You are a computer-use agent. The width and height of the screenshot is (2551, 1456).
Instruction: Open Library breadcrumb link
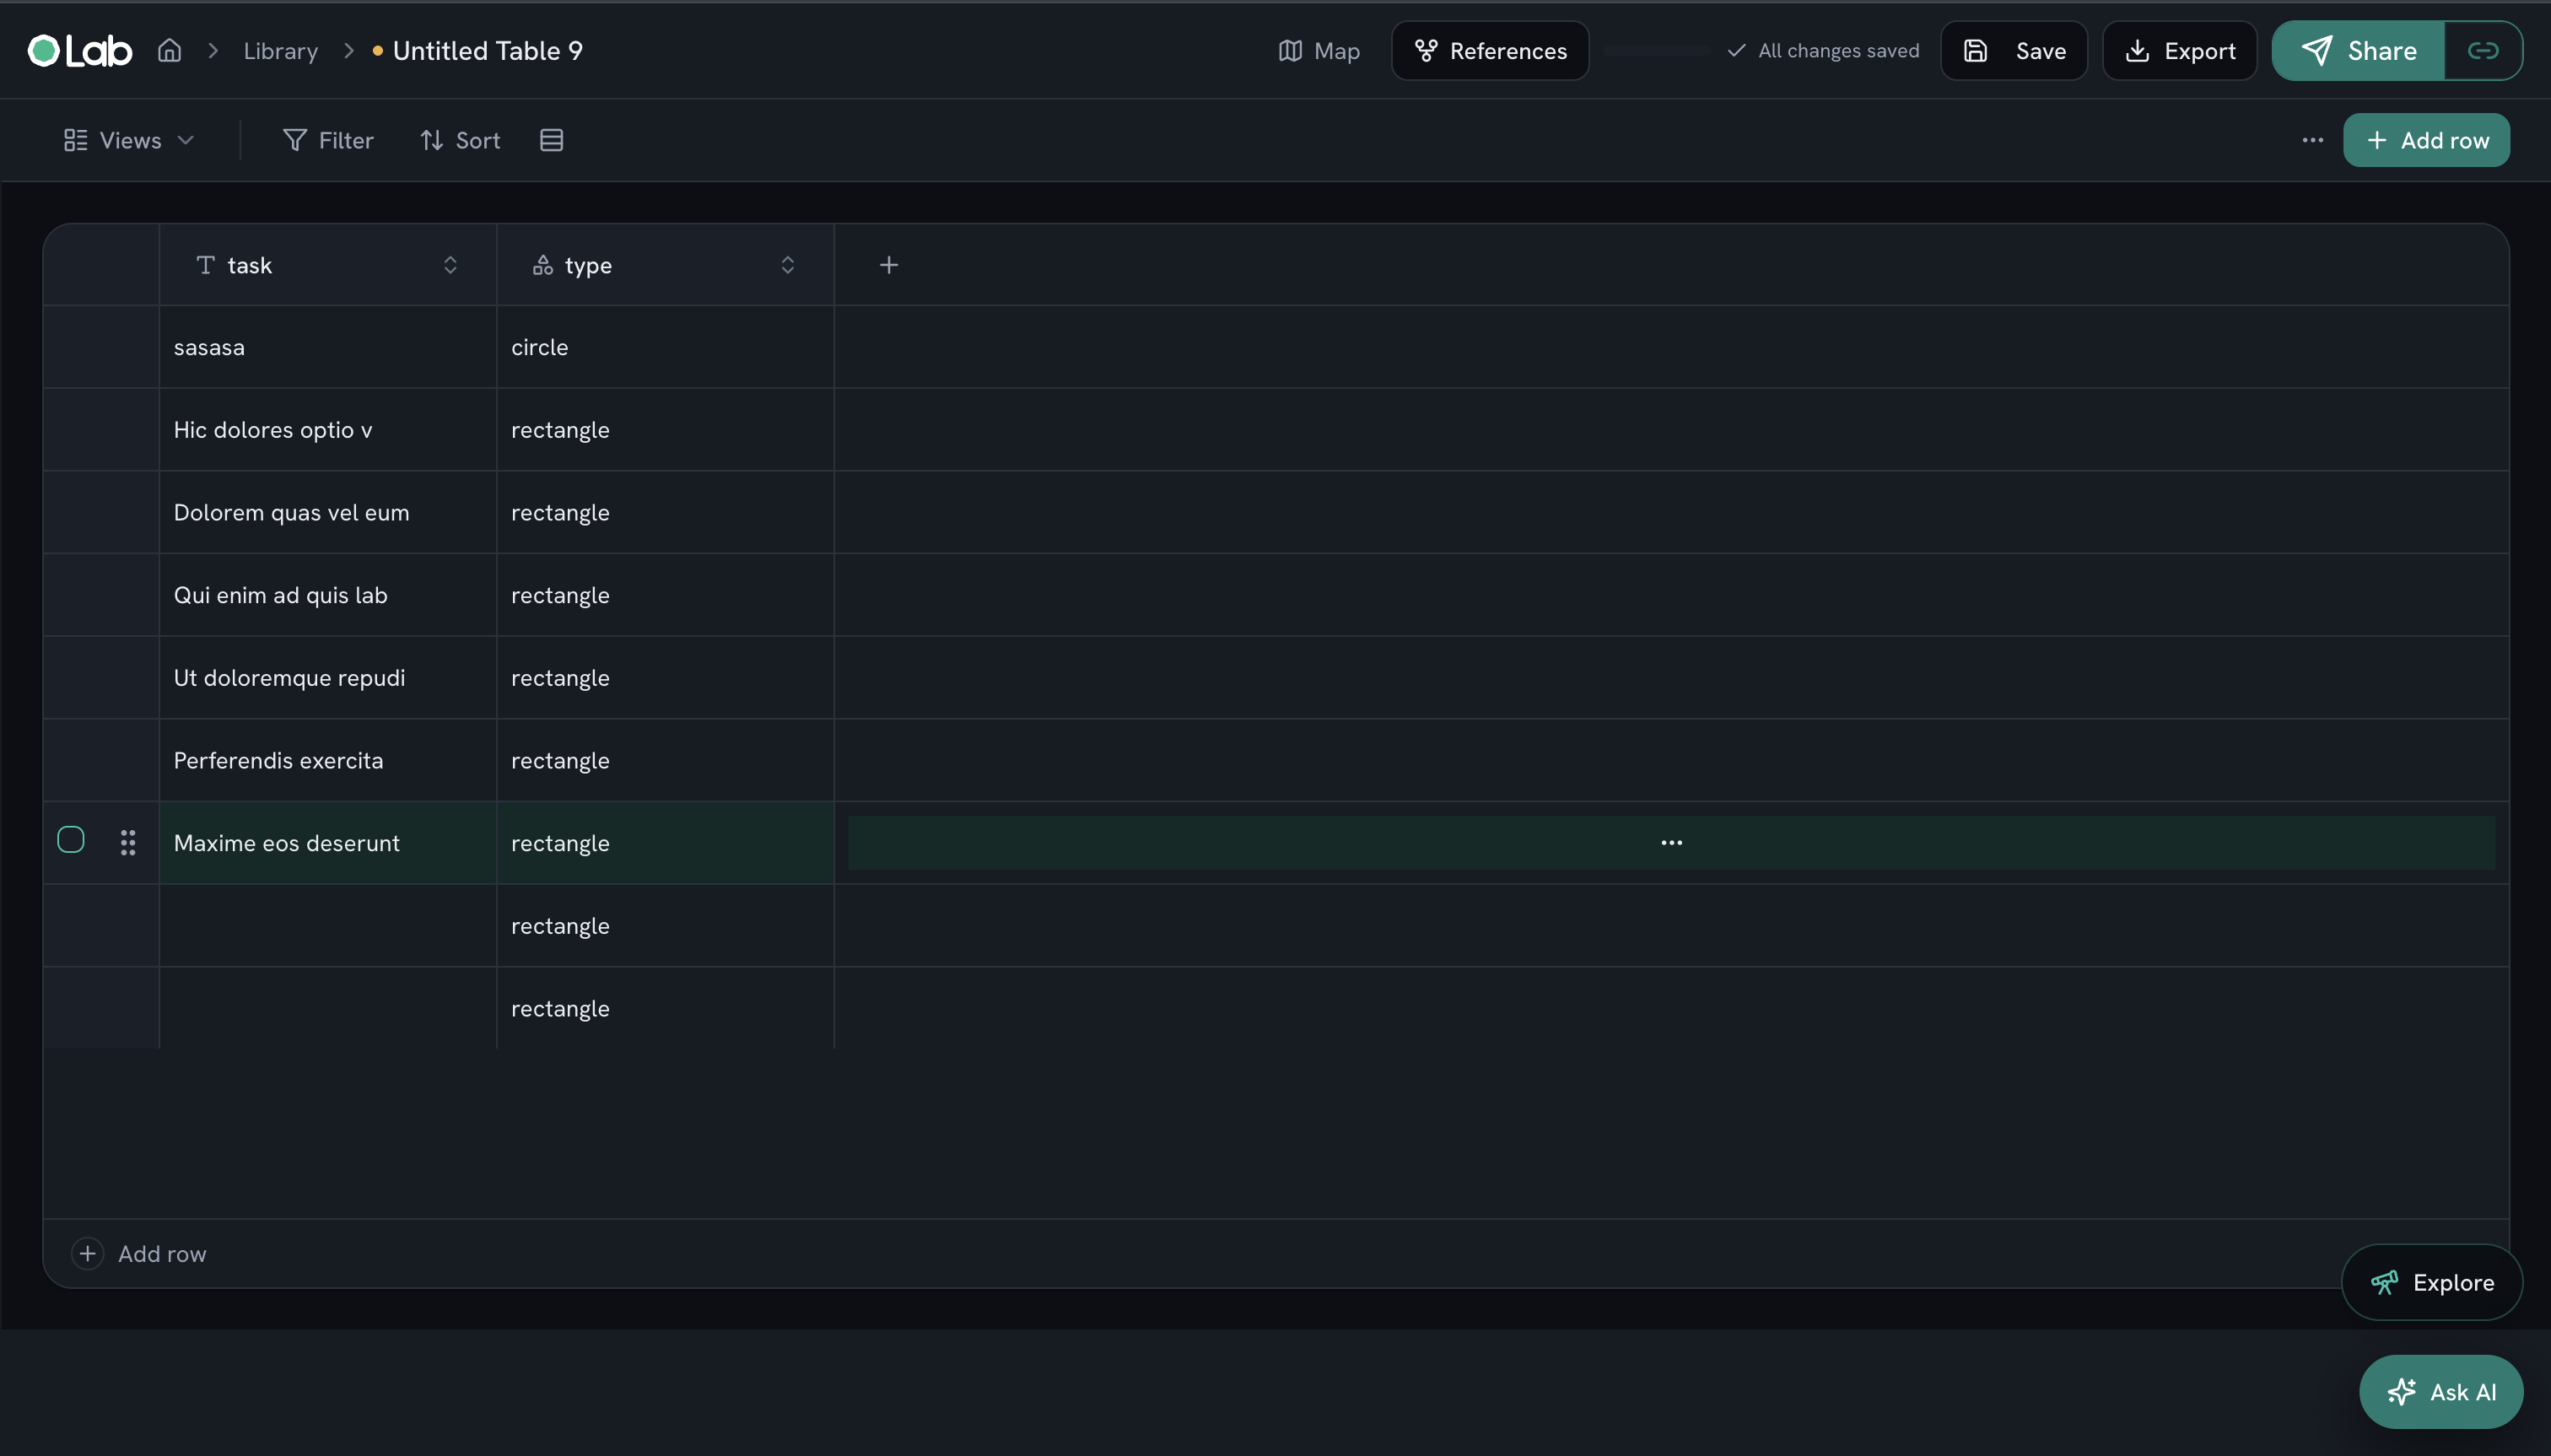click(x=280, y=51)
